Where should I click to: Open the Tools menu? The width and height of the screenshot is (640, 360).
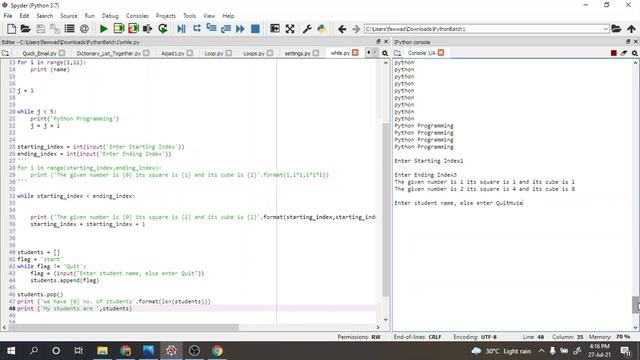coord(189,16)
